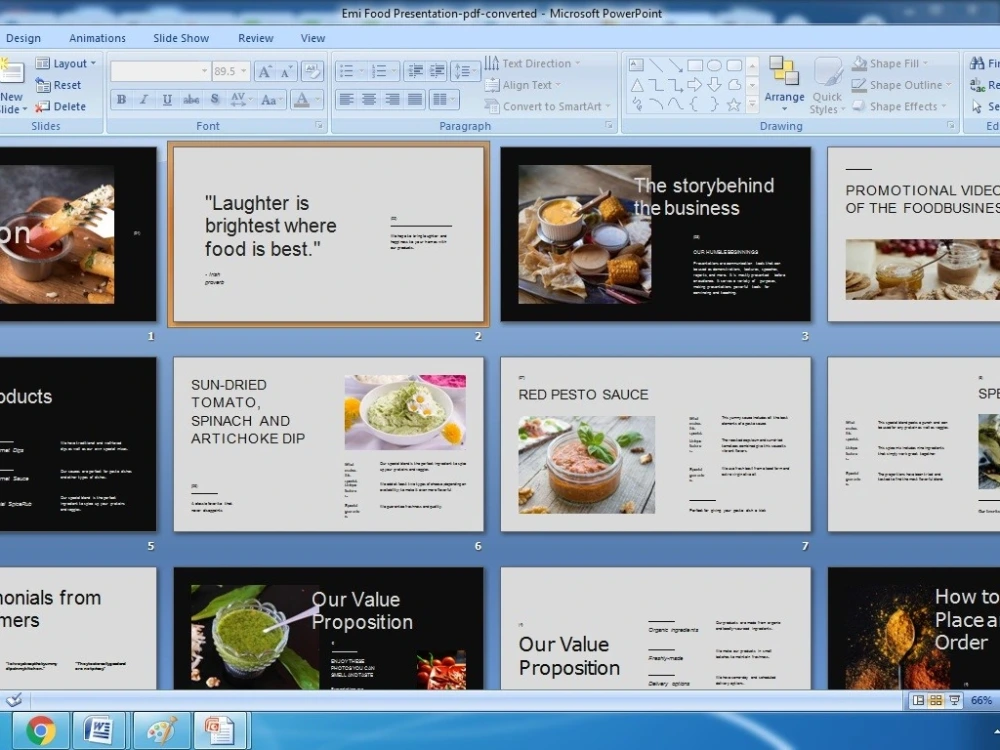Screen dimensions: 1000x750
Task: Select the Down Arrow block shape
Action: [714, 85]
